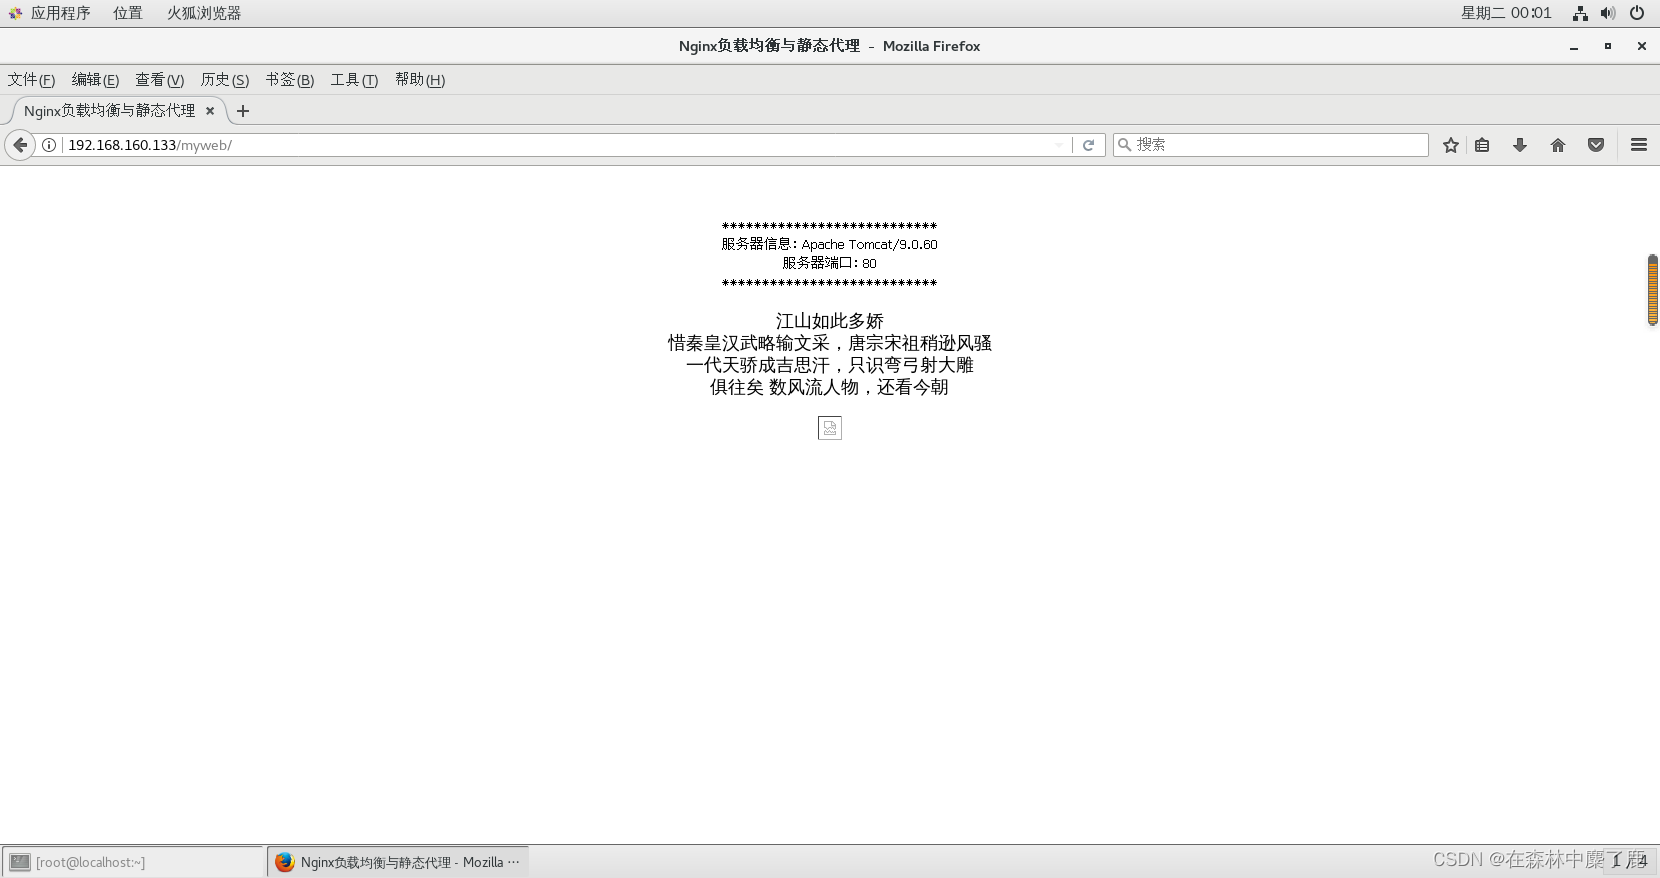
Task: Click the broken image placeholder on the page
Action: [x=830, y=428]
